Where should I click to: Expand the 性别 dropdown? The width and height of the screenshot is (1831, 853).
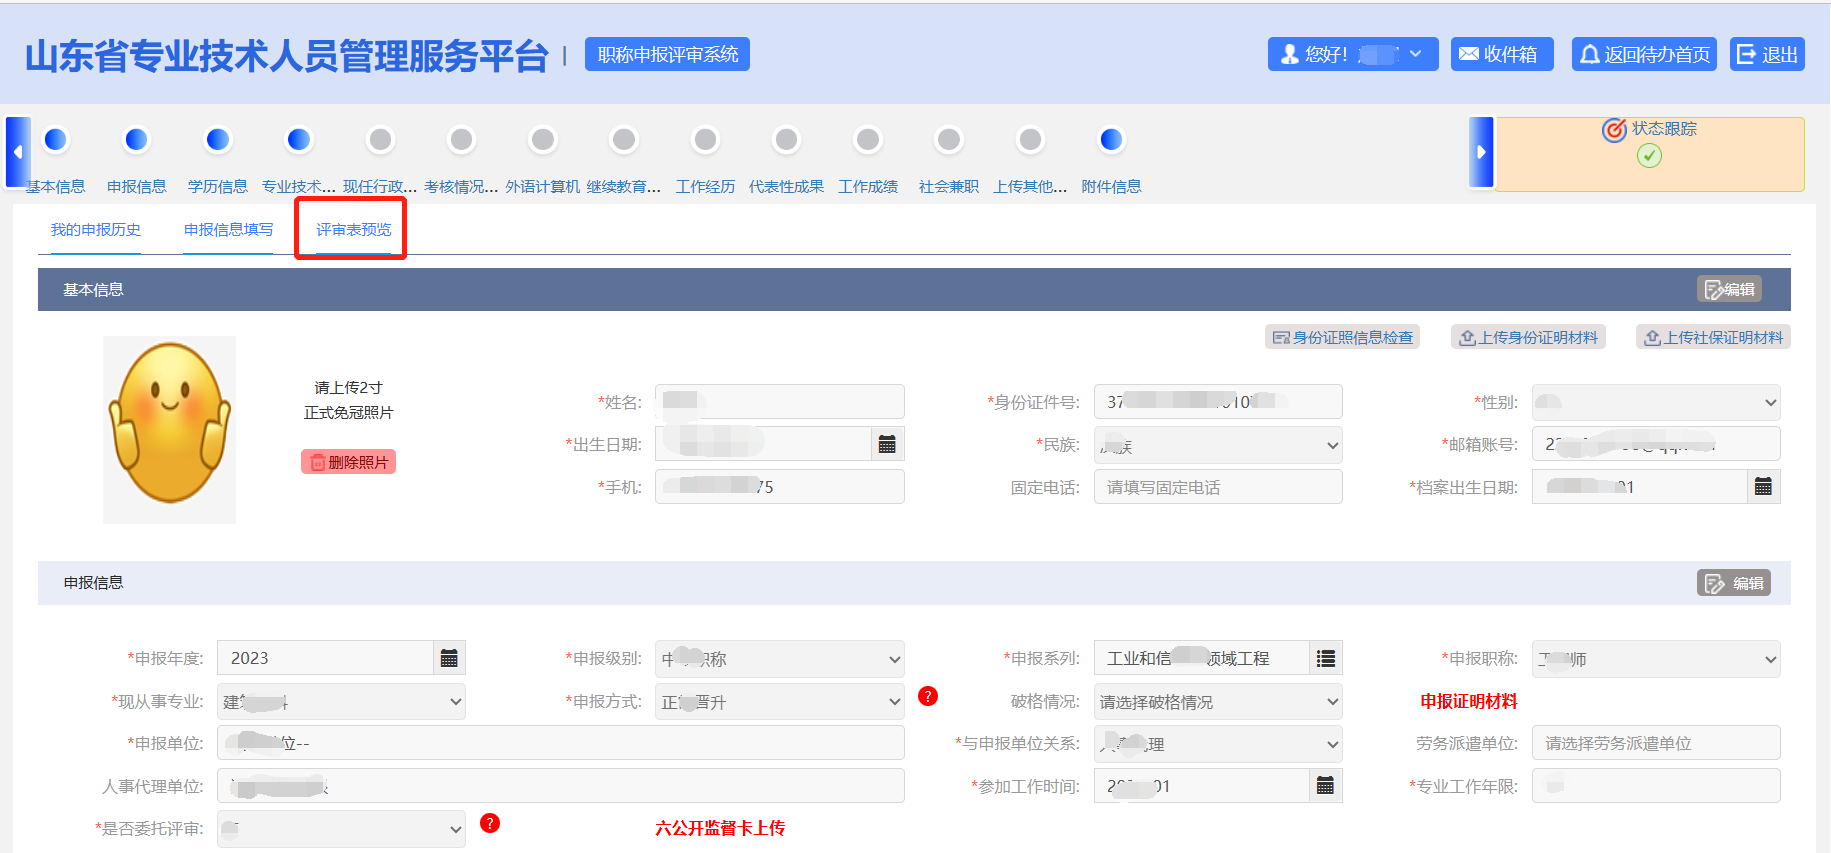pos(1655,403)
